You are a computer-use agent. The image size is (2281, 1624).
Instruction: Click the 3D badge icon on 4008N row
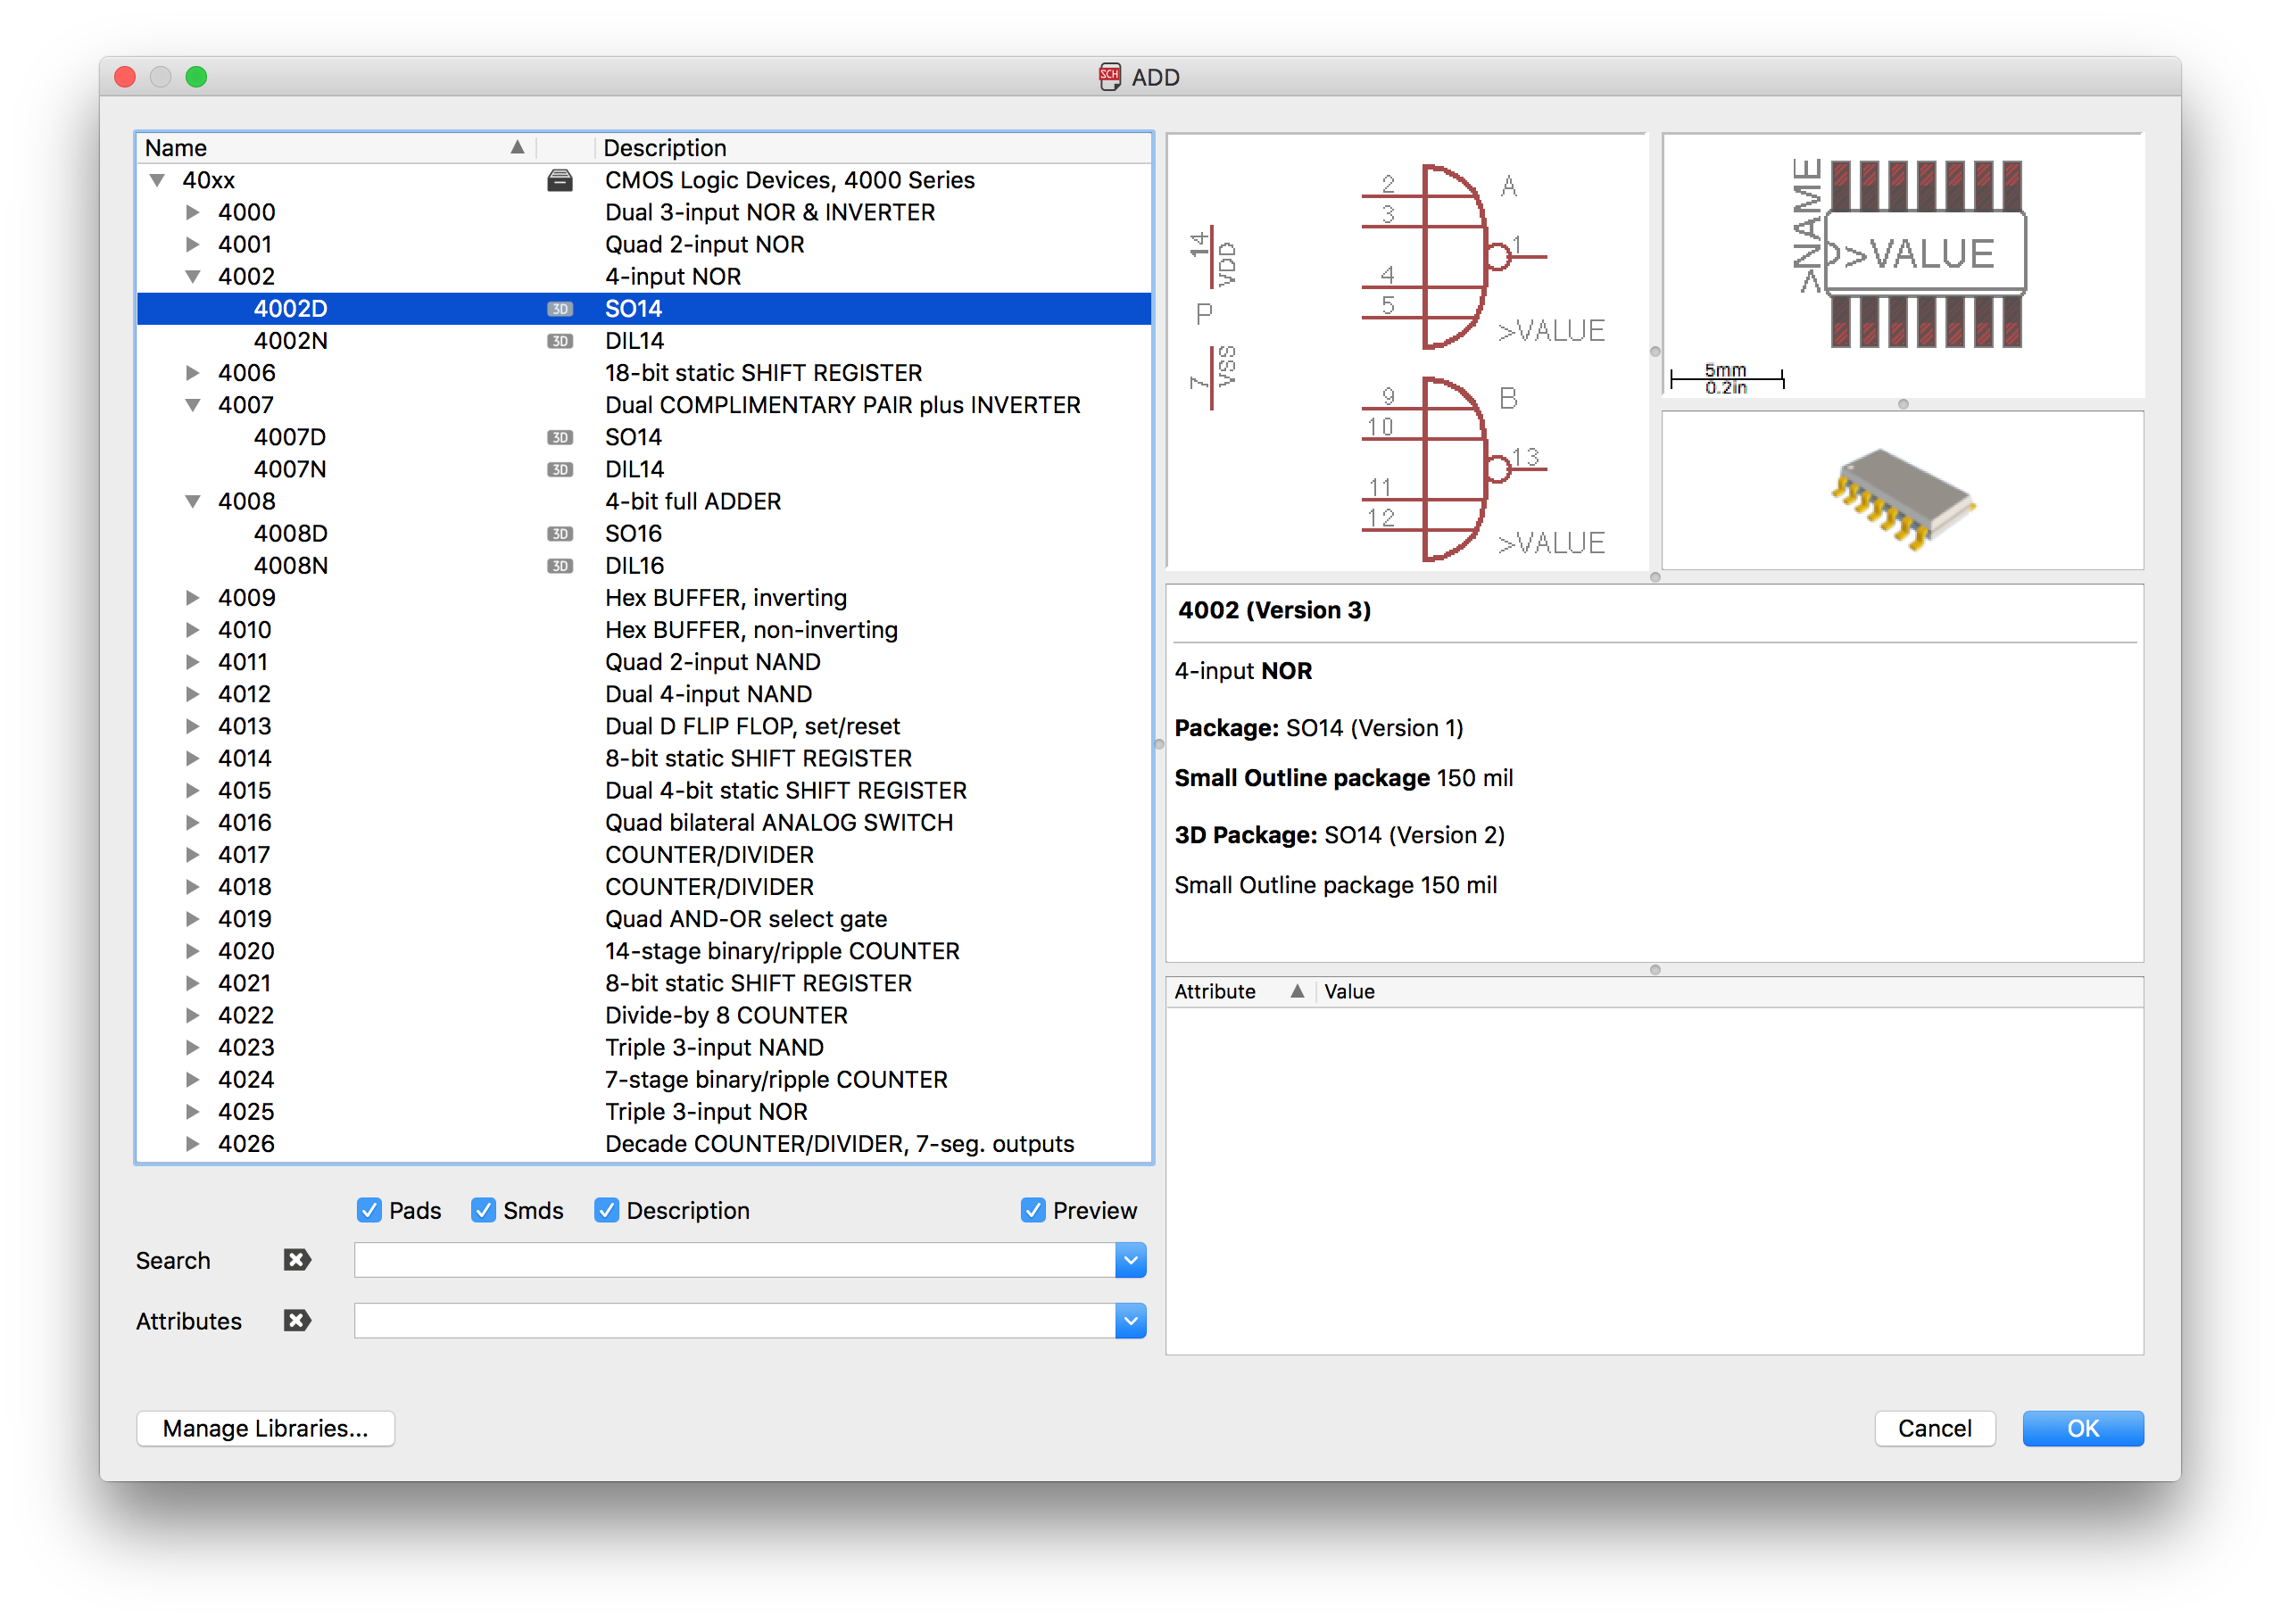(560, 566)
